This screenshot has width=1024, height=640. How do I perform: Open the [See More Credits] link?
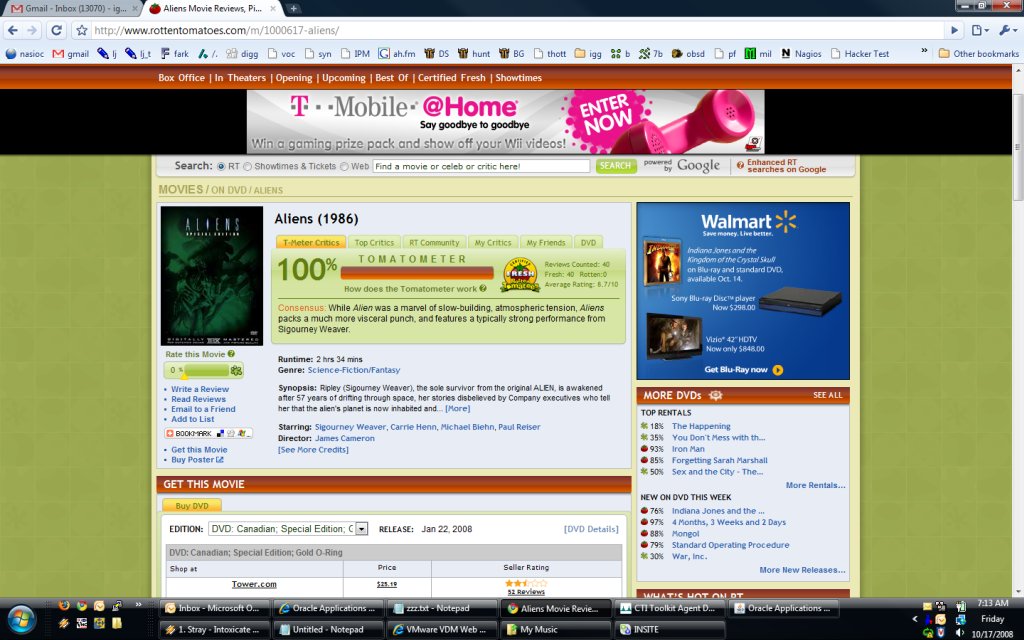pos(313,450)
